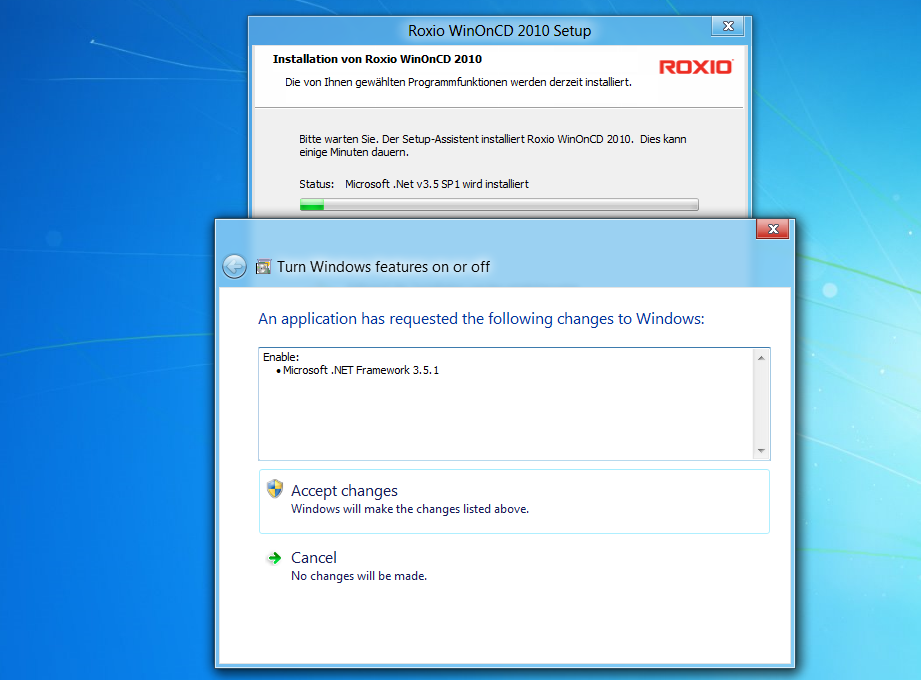Click the Roxio WinOnCD 2010 Setup title bar
921x680 pixels.
[x=499, y=31]
